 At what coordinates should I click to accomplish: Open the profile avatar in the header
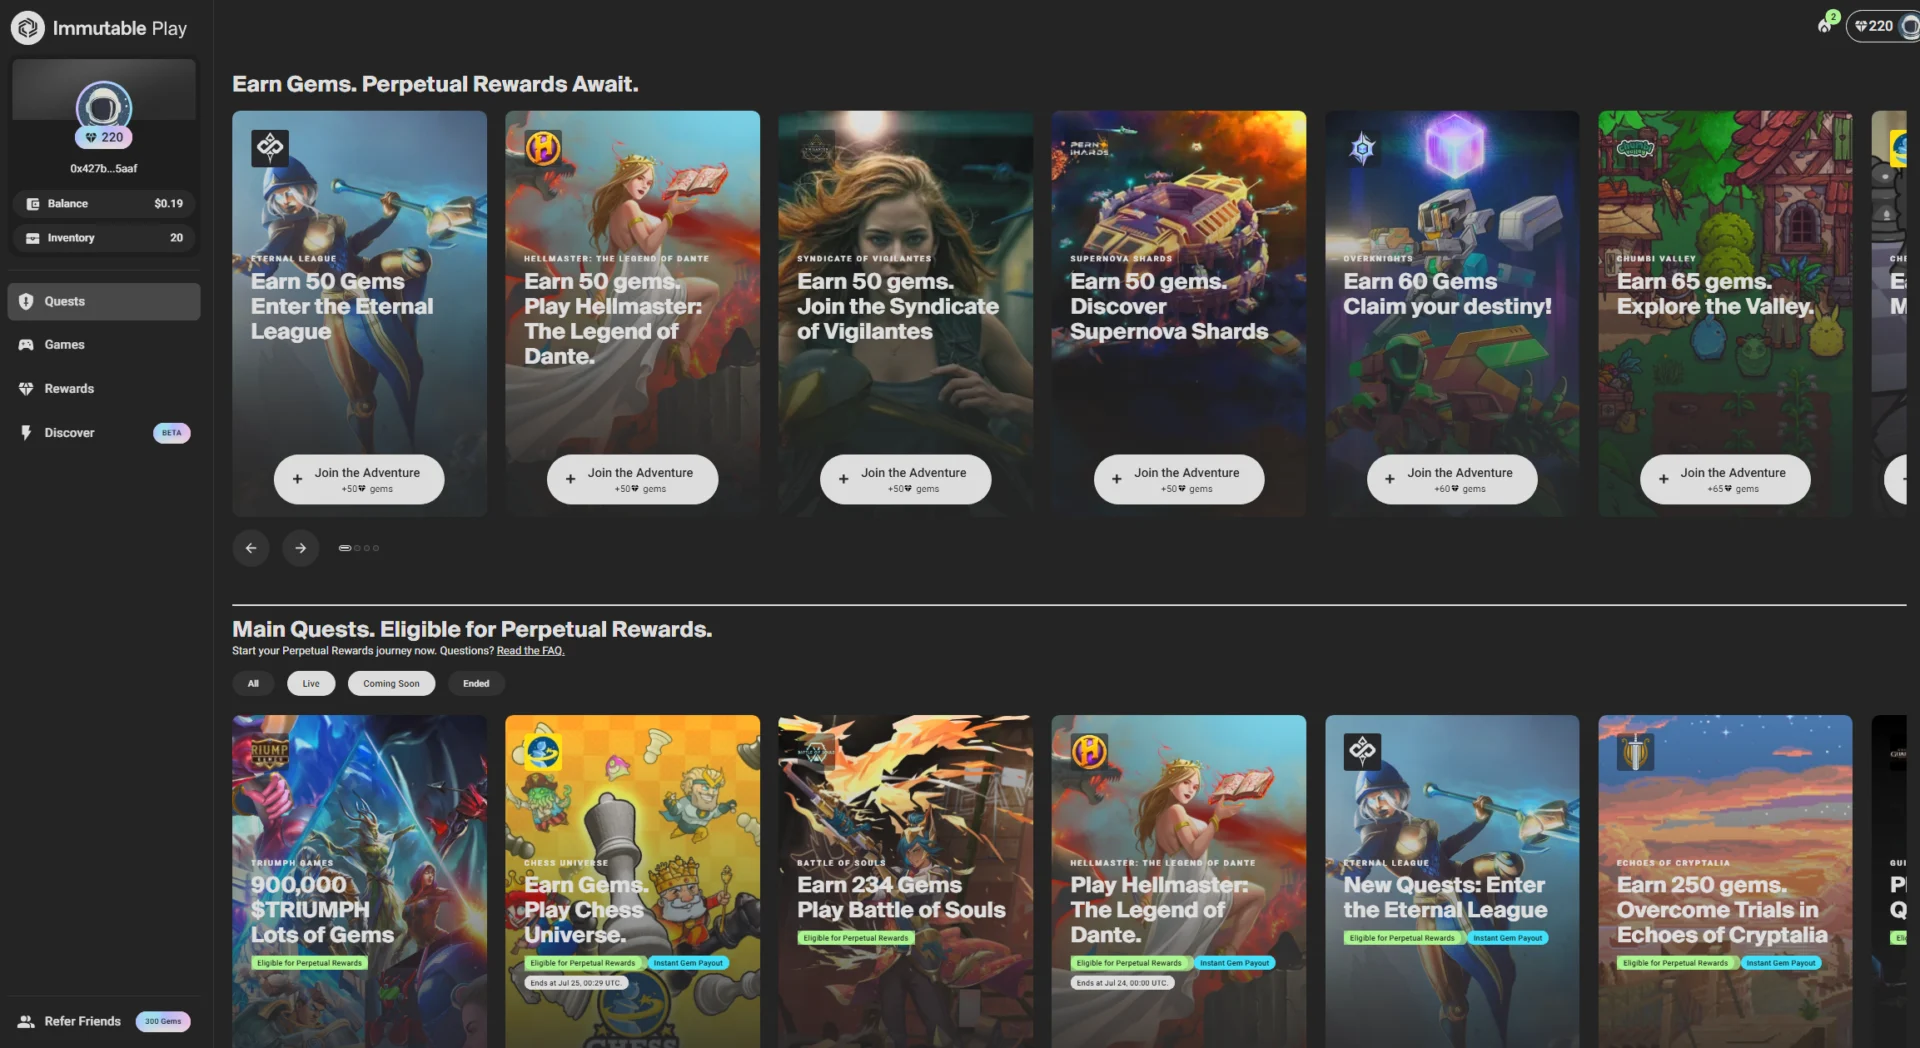pos(1910,26)
